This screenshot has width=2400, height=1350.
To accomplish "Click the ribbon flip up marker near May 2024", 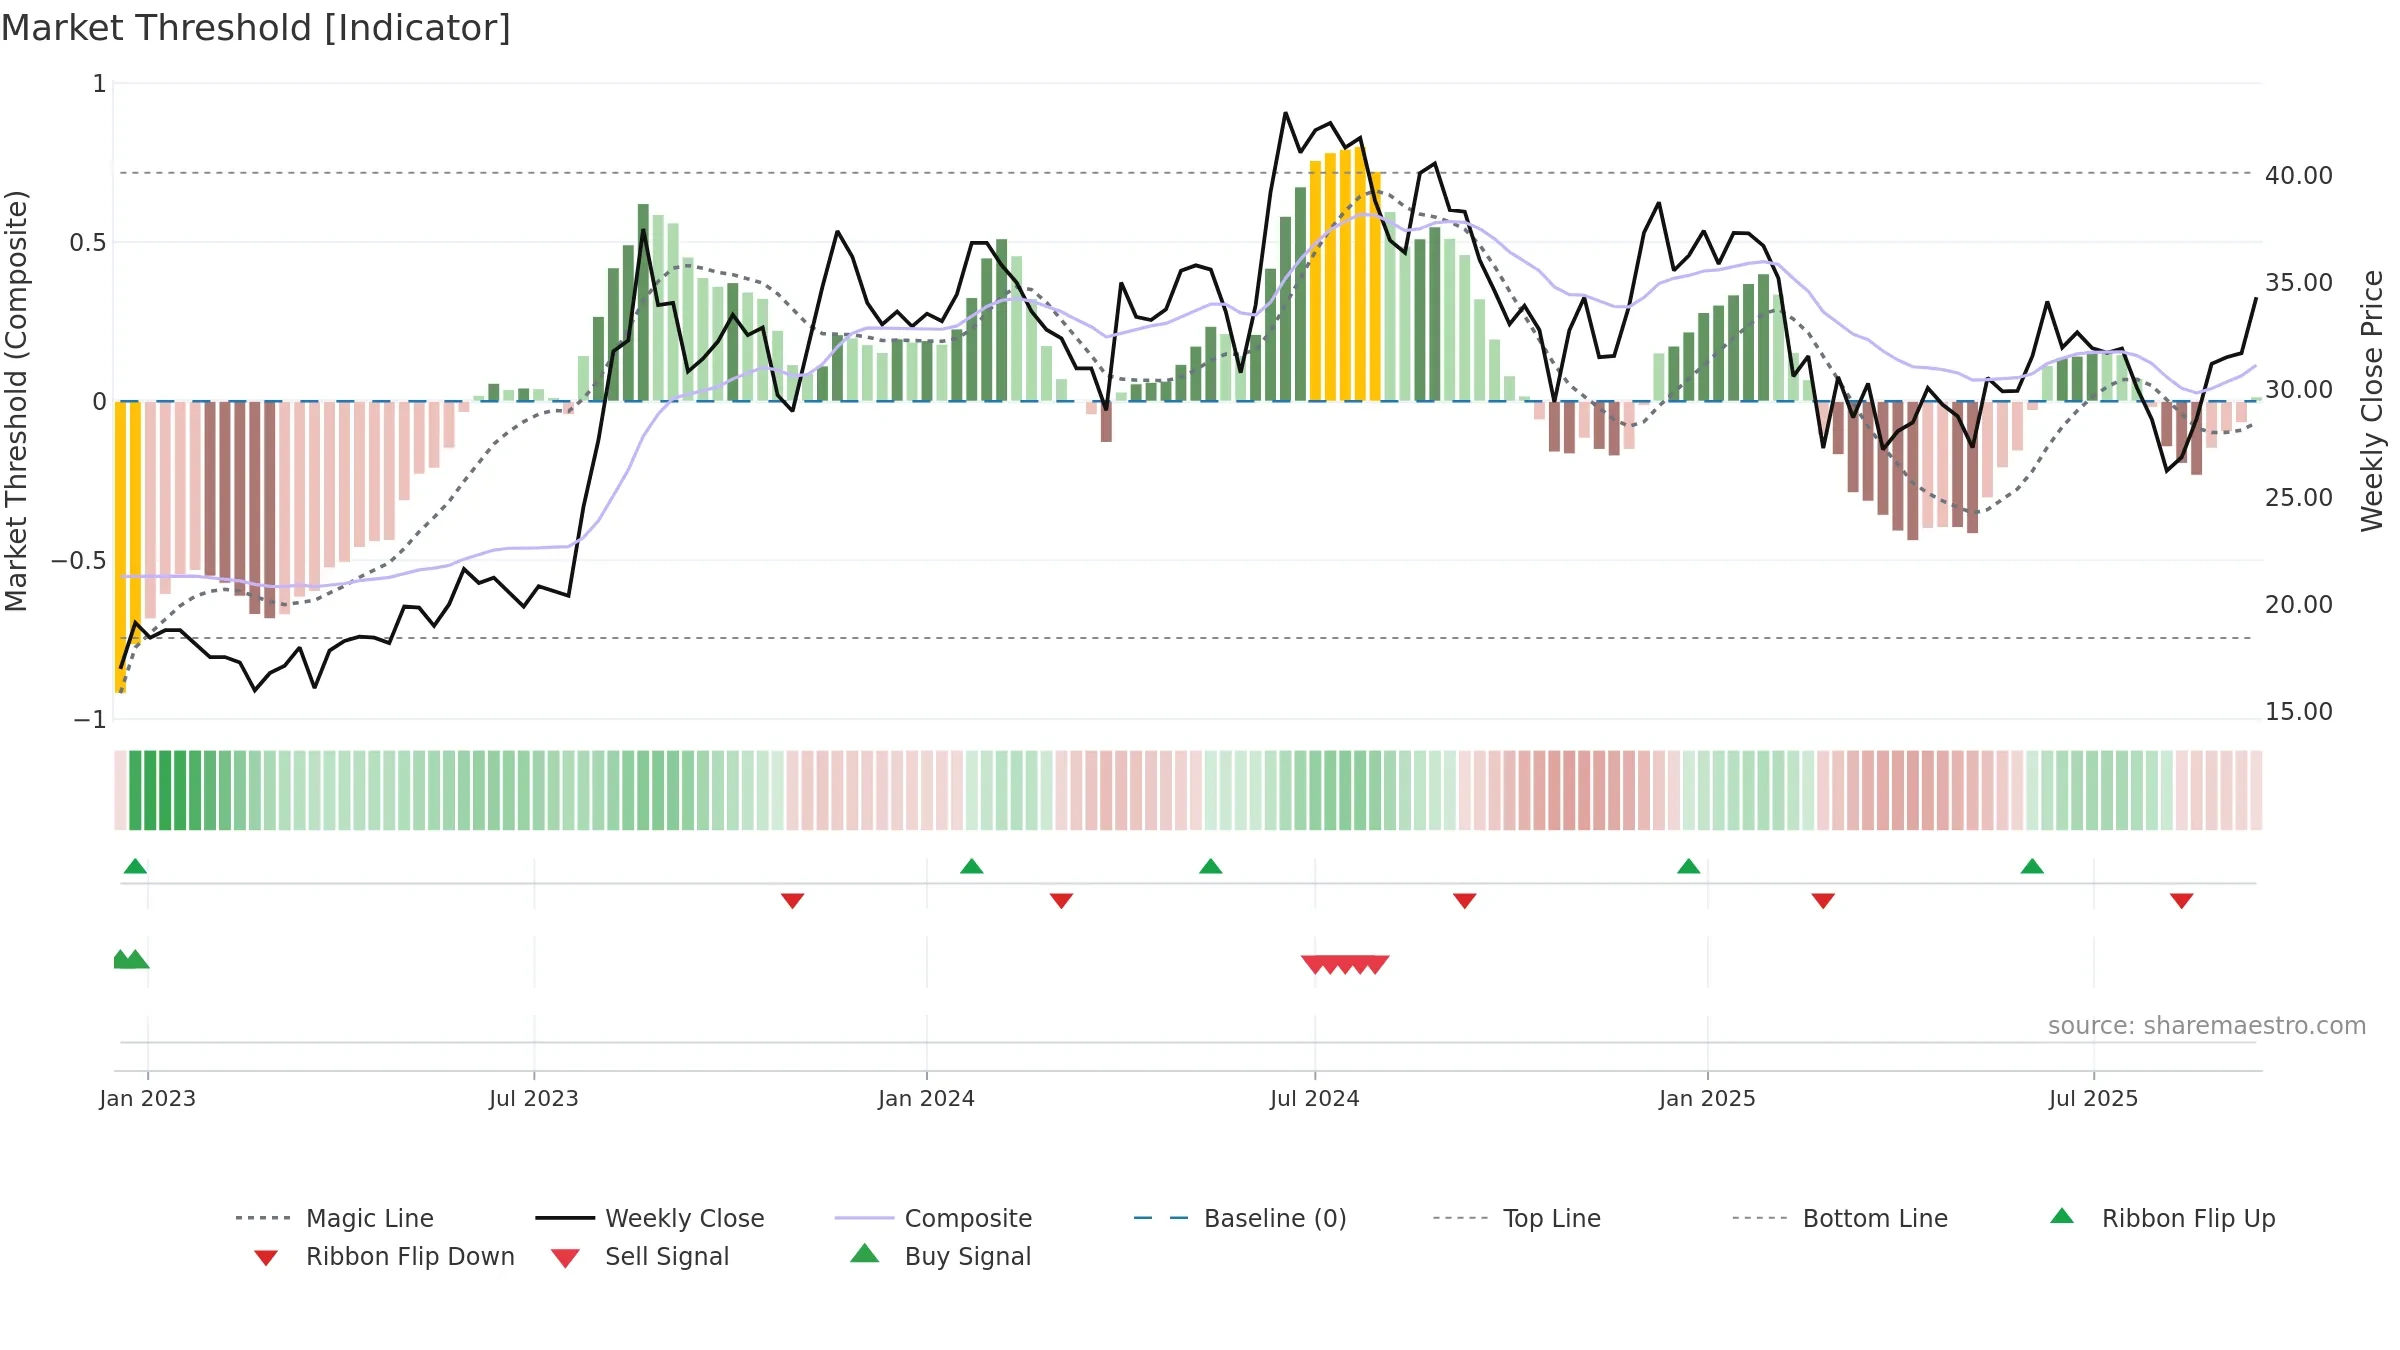I will 1210,866.
